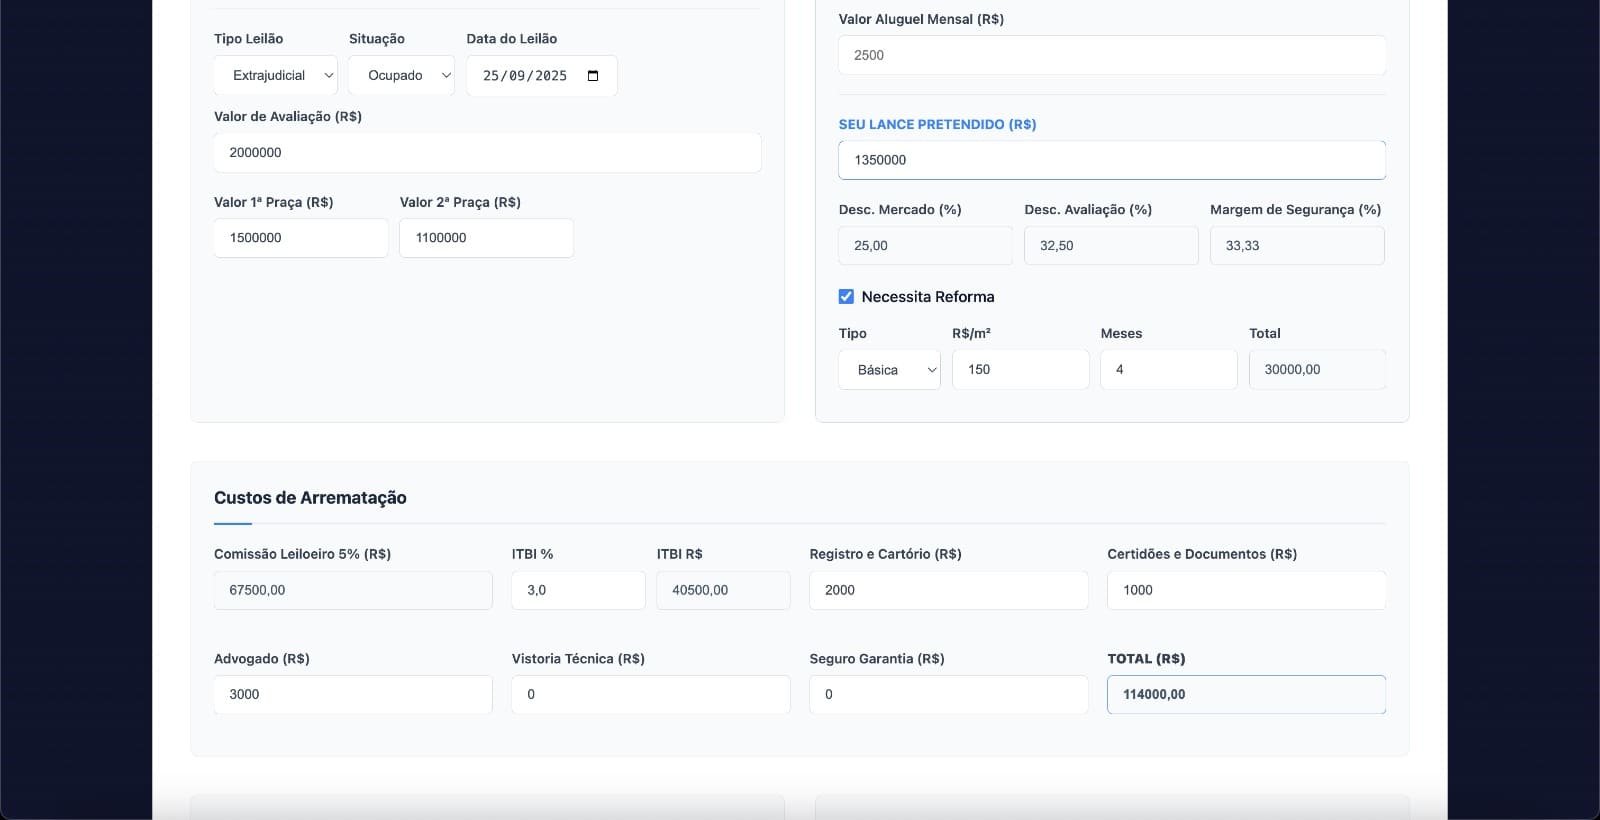1600x820 pixels.
Task: Click the Comissão Leiloeiro 5% field
Action: (x=353, y=590)
